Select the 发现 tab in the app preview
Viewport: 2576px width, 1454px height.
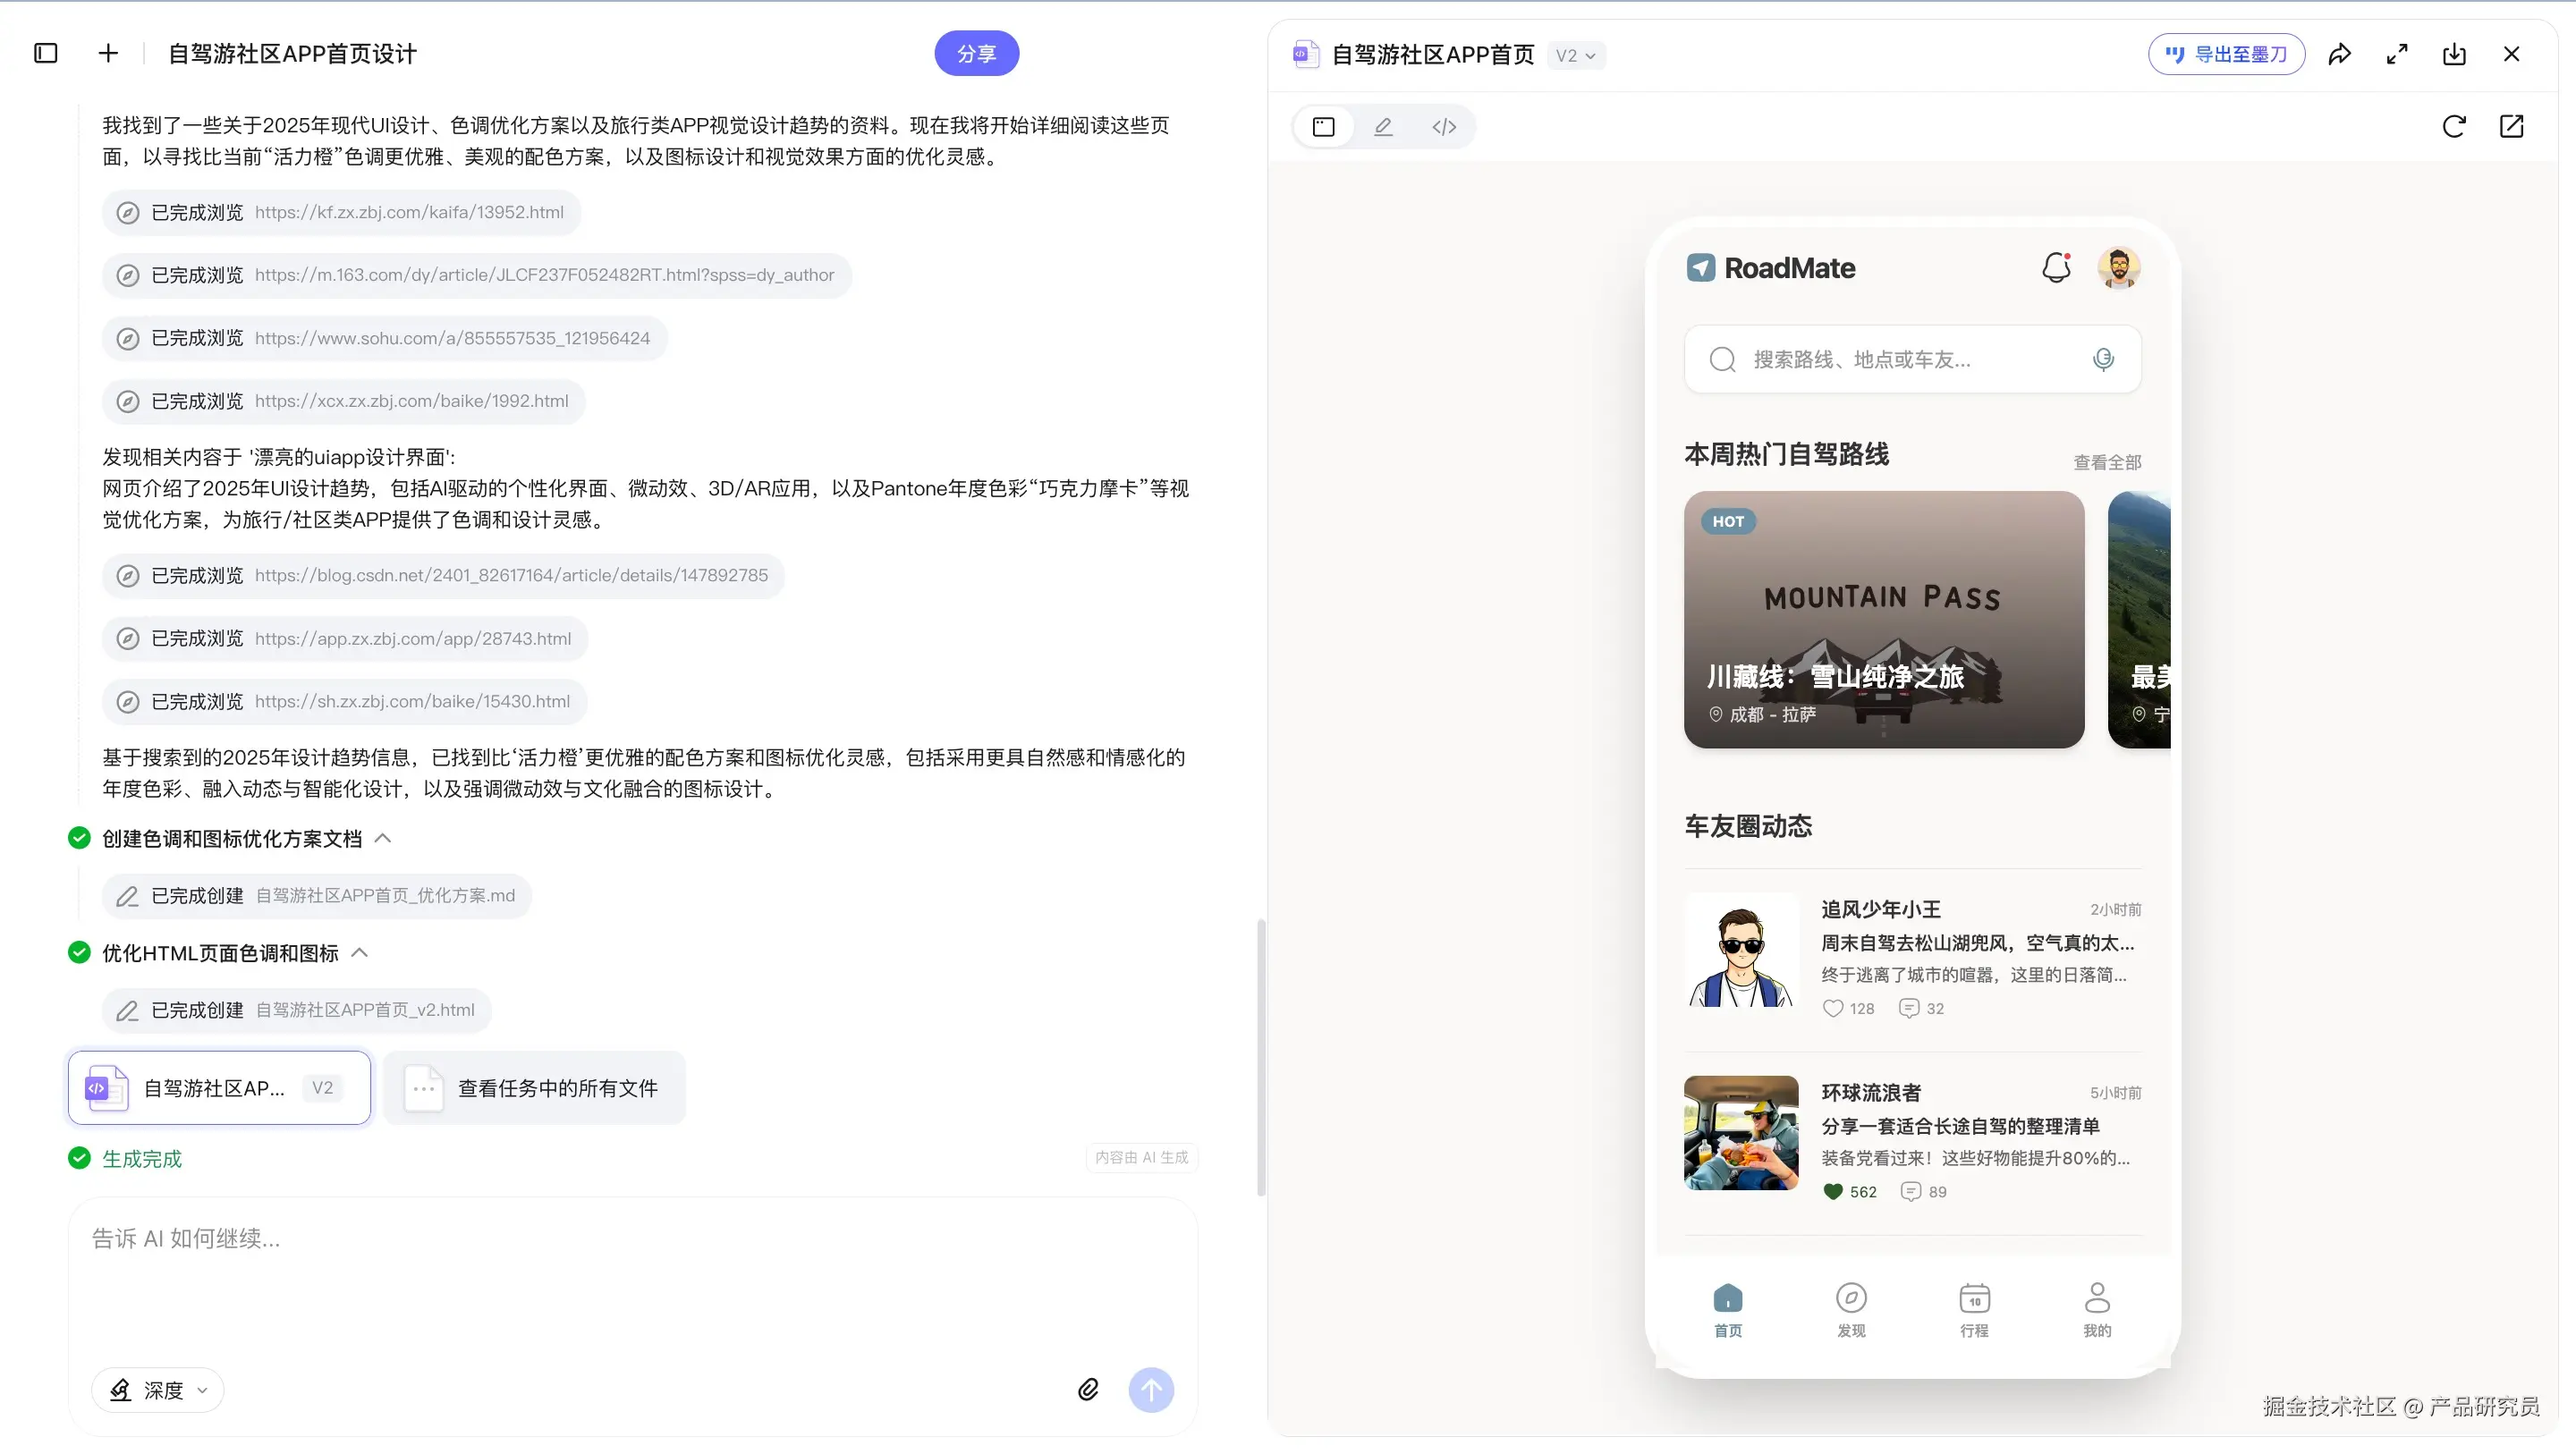coord(1851,1308)
